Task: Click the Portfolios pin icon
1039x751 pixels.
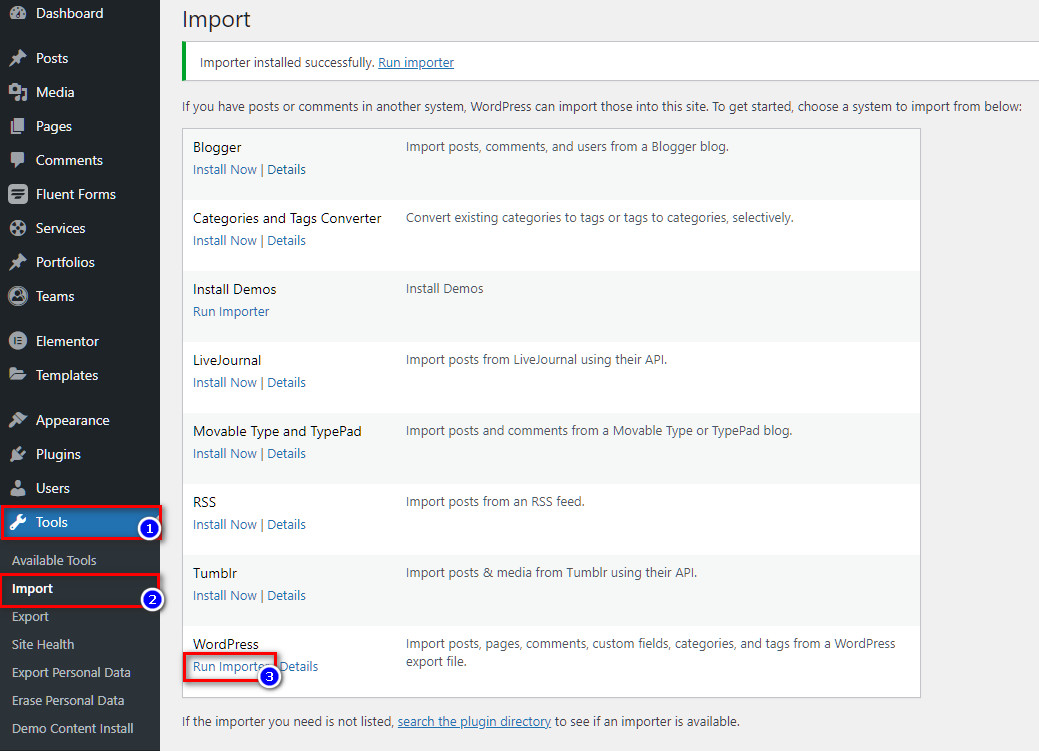Action: coord(18,262)
